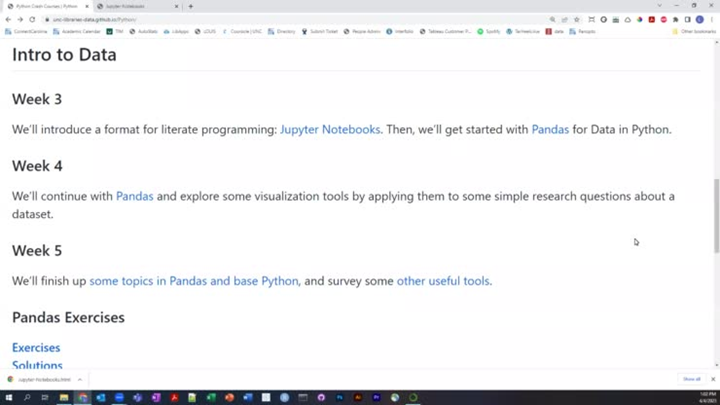Open File Explorer from the taskbar
This screenshot has width=720, height=405.
tap(64, 397)
